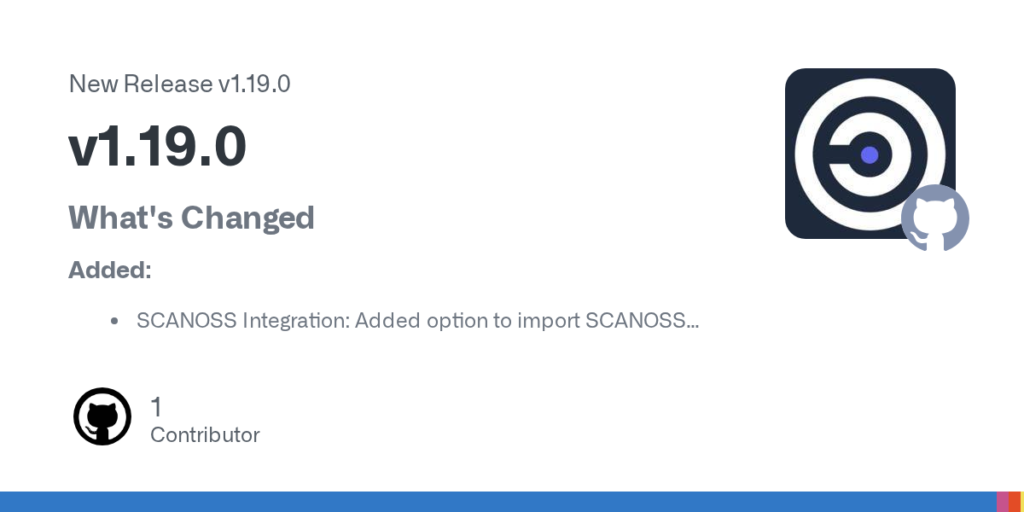Click the "Added:" subheading
The height and width of the screenshot is (512, 1024).
(110, 270)
